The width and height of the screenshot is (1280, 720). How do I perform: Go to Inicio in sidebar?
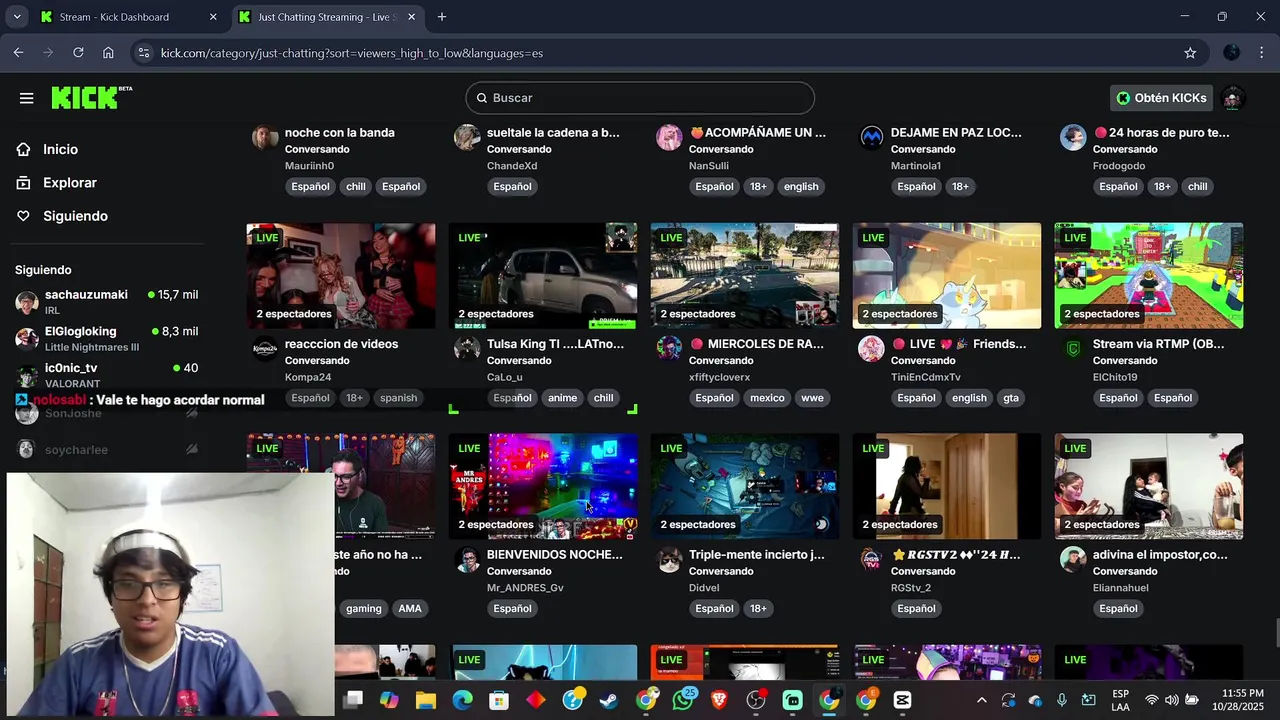(60, 149)
